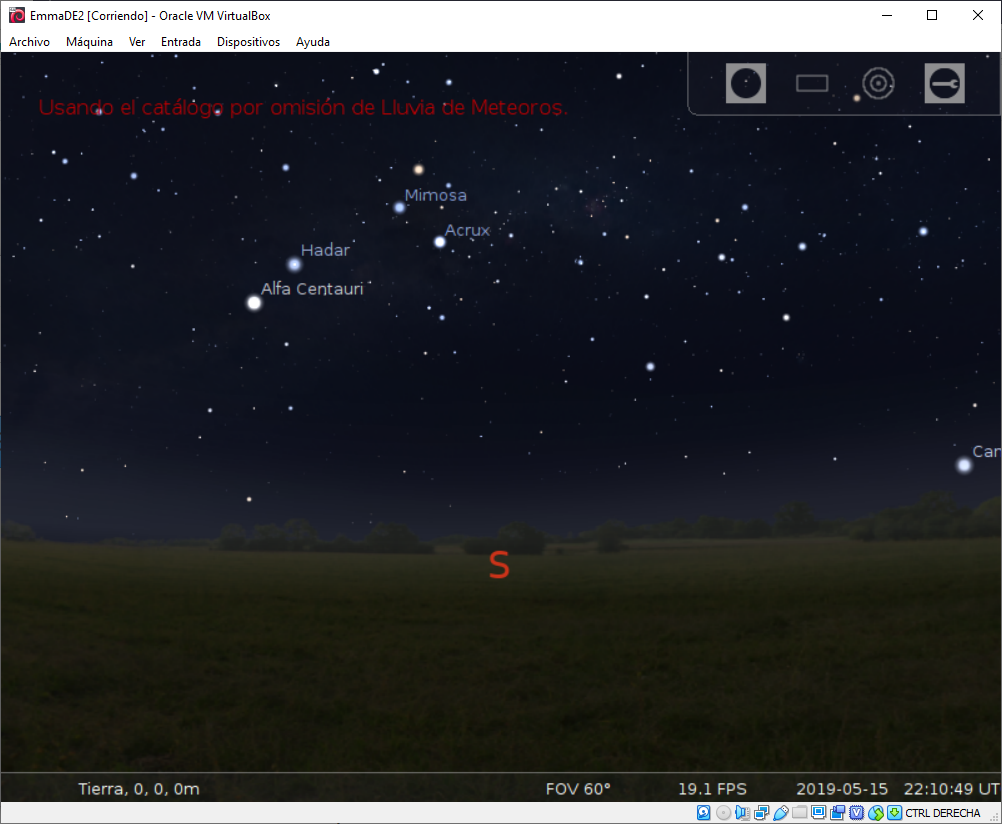Click the network adapters status icon
The height and width of the screenshot is (824, 1002).
761,813
